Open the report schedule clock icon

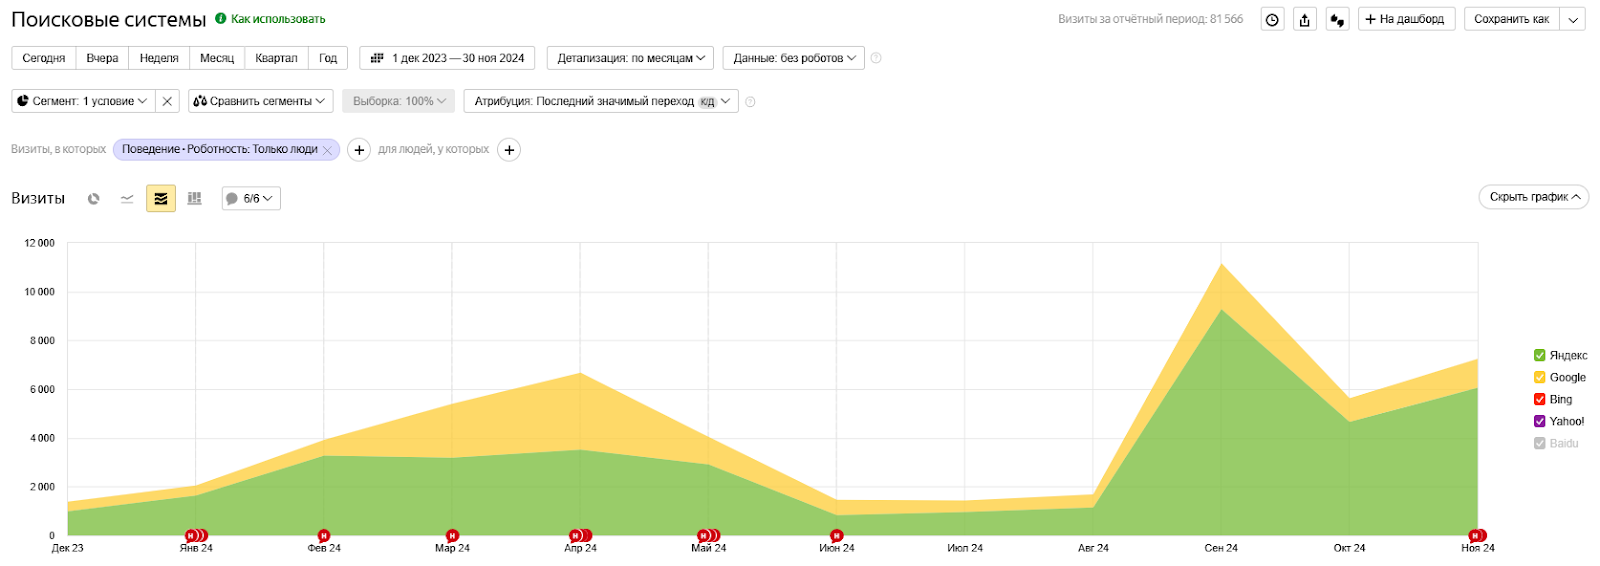point(1272,20)
